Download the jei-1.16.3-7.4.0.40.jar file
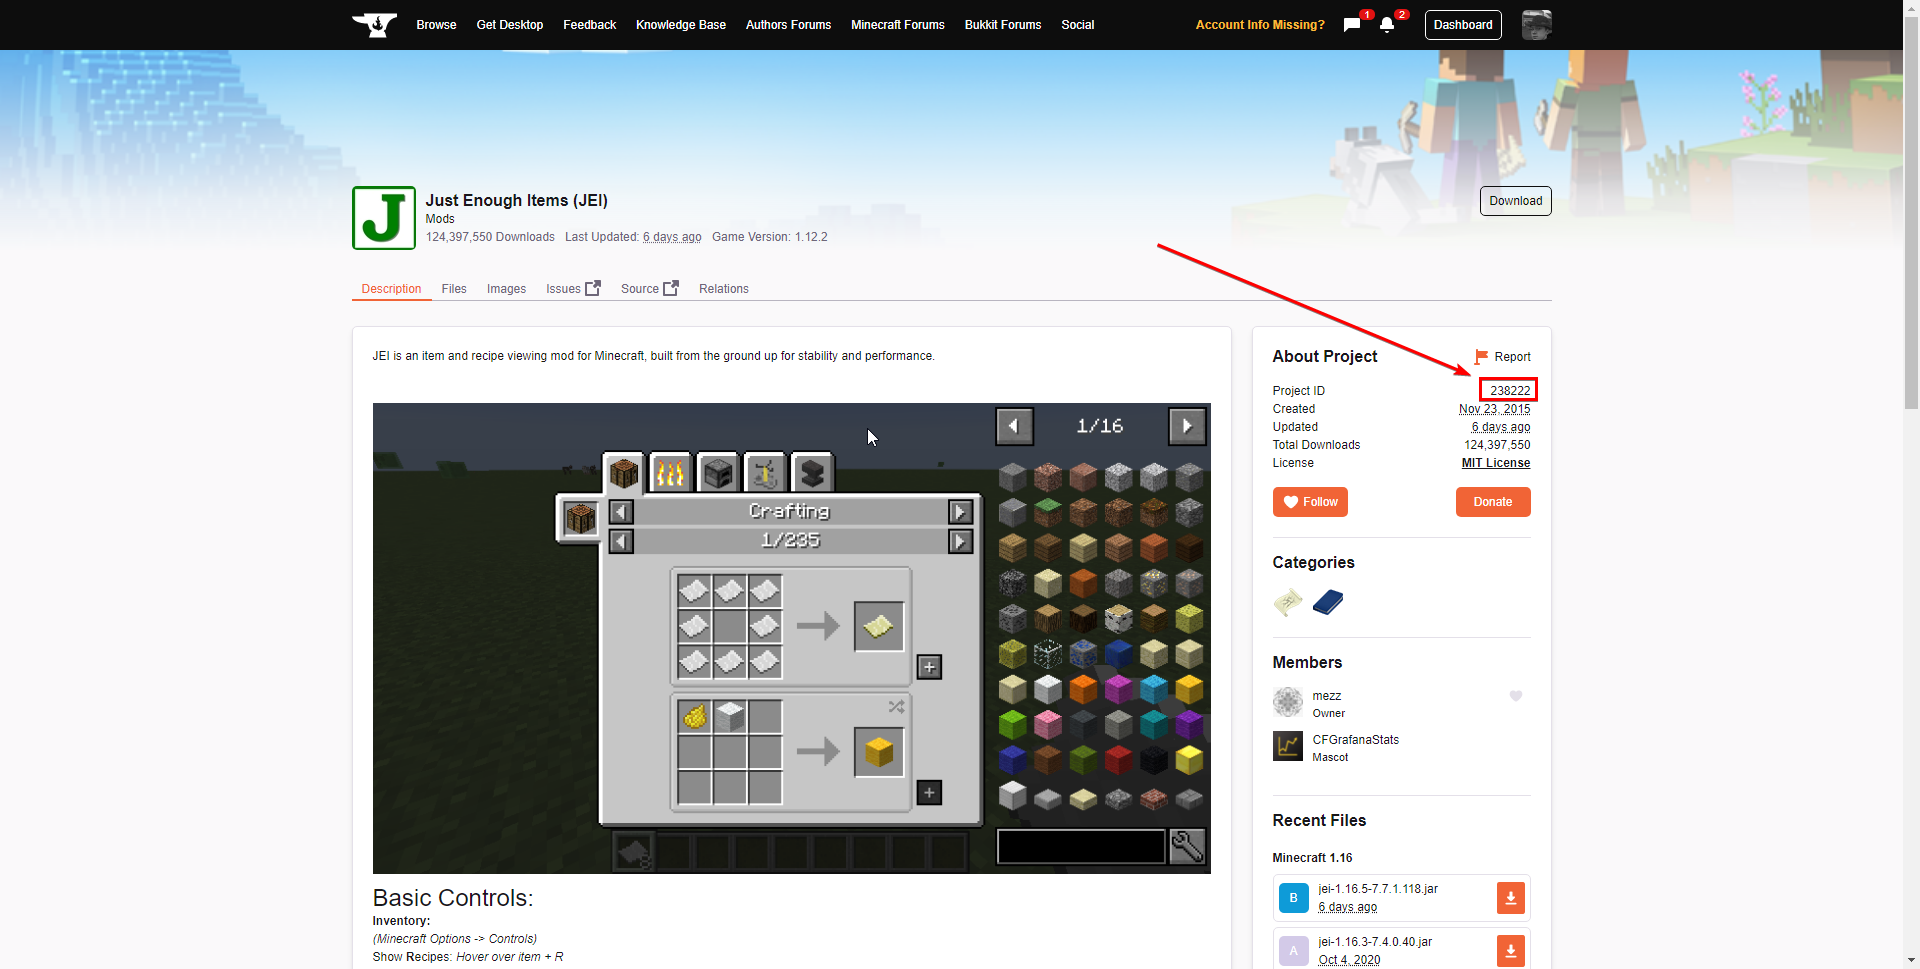The height and width of the screenshot is (969, 1920). point(1510,950)
